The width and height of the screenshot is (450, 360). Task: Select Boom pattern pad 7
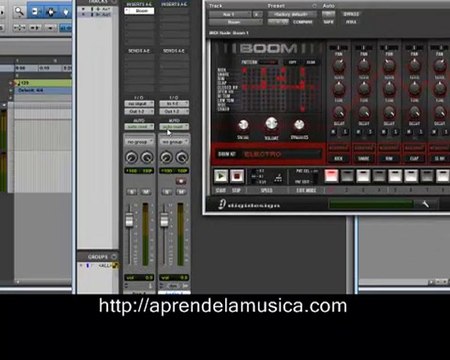[427, 176]
